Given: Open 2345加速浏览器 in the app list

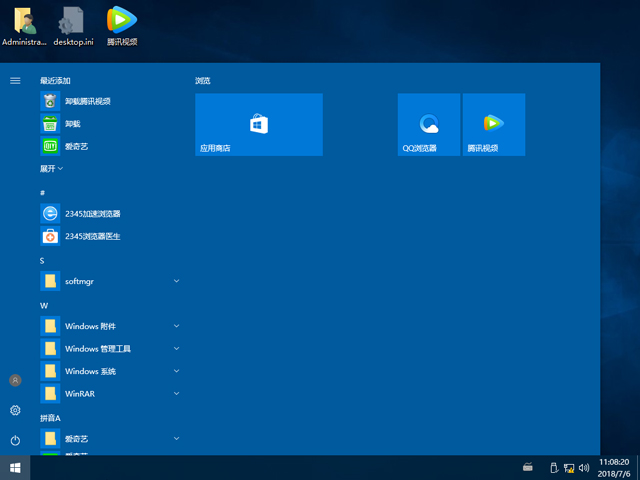Looking at the screenshot, I should [x=92, y=214].
